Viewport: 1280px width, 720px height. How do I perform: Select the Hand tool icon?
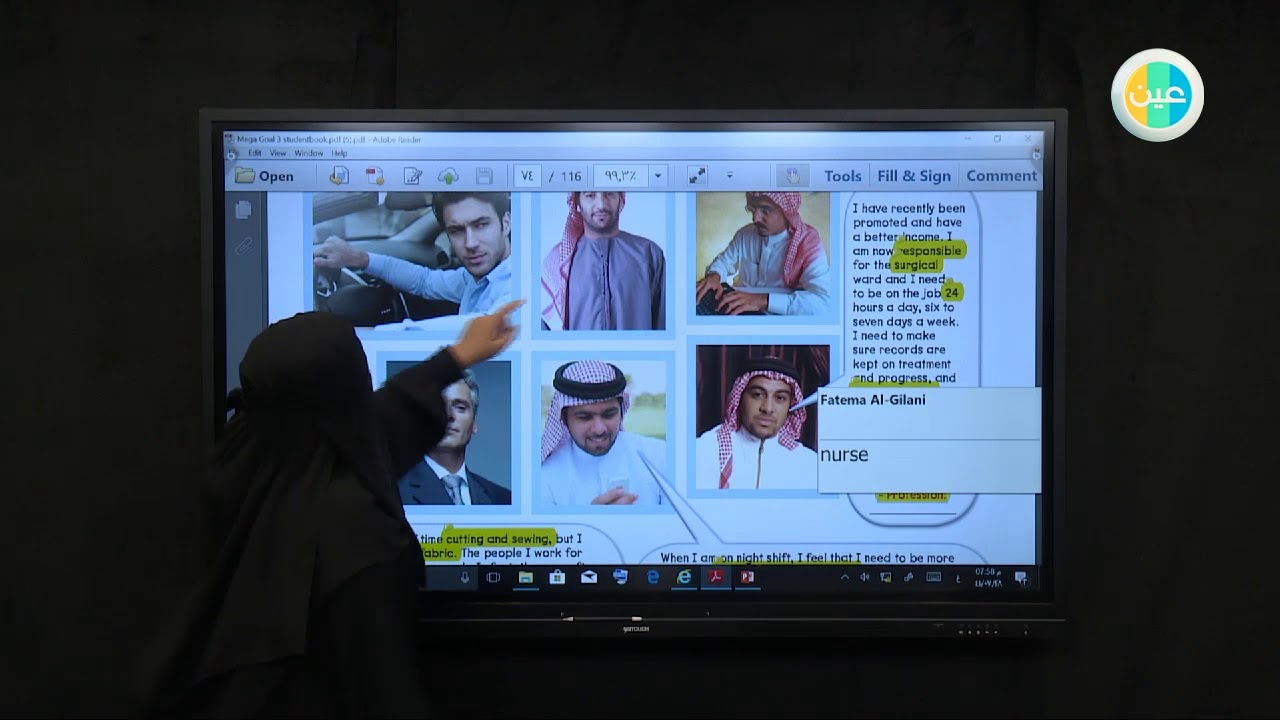click(x=792, y=176)
